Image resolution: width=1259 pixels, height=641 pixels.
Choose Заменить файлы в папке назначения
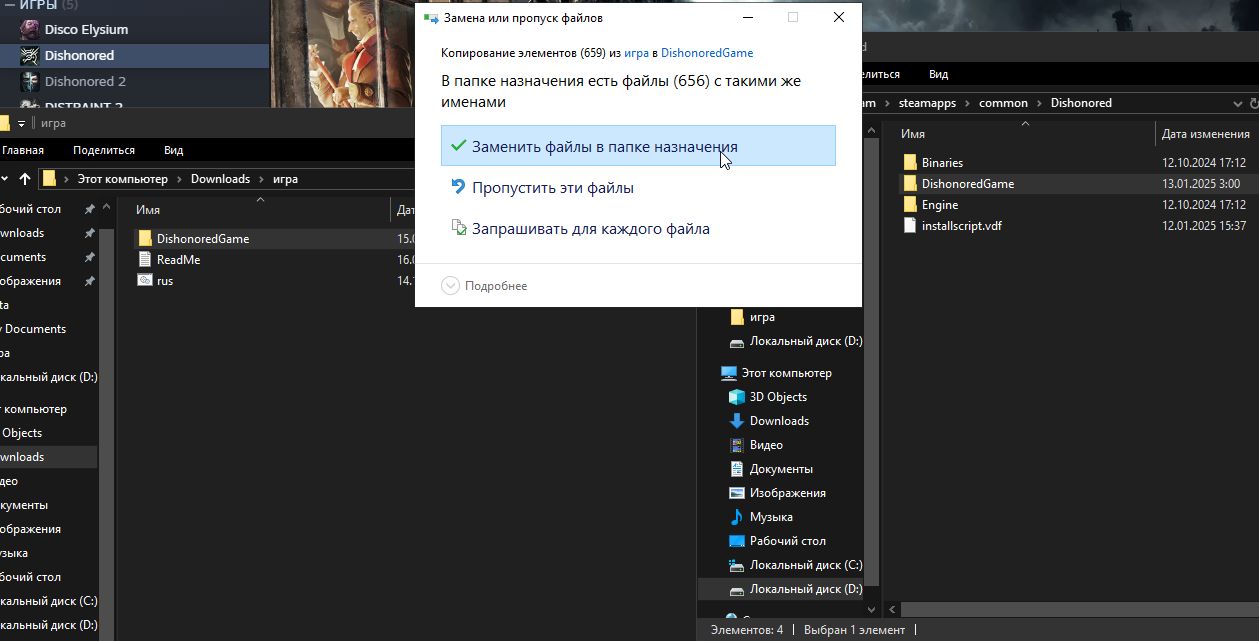pyautogui.click(x=638, y=146)
